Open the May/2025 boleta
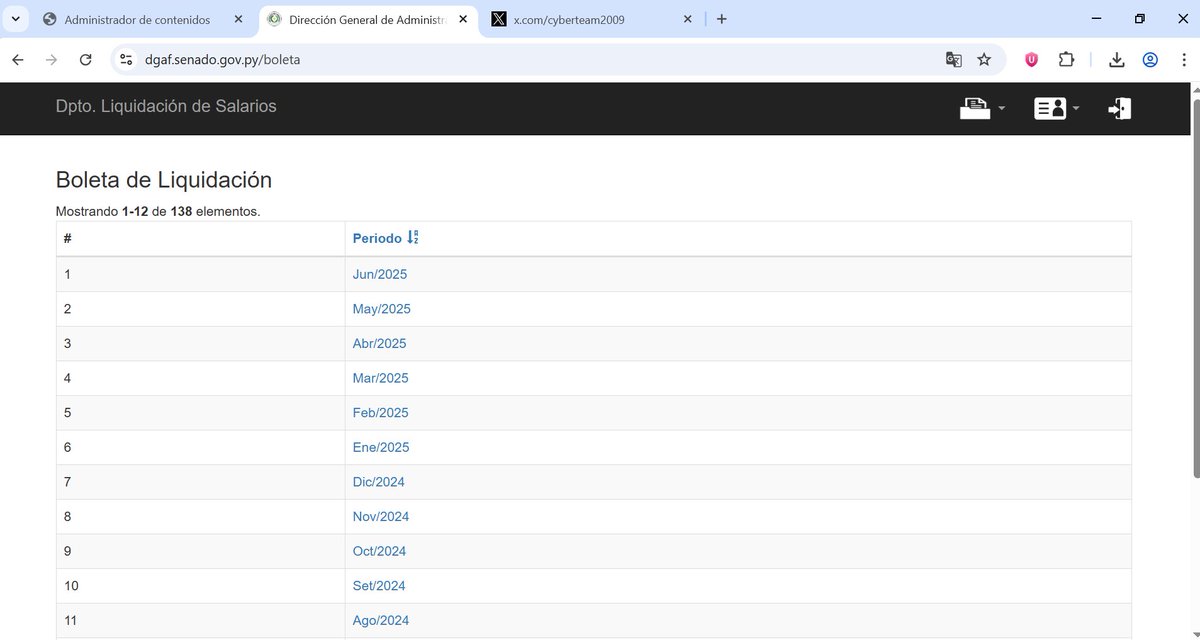This screenshot has width=1200, height=640. tap(382, 309)
